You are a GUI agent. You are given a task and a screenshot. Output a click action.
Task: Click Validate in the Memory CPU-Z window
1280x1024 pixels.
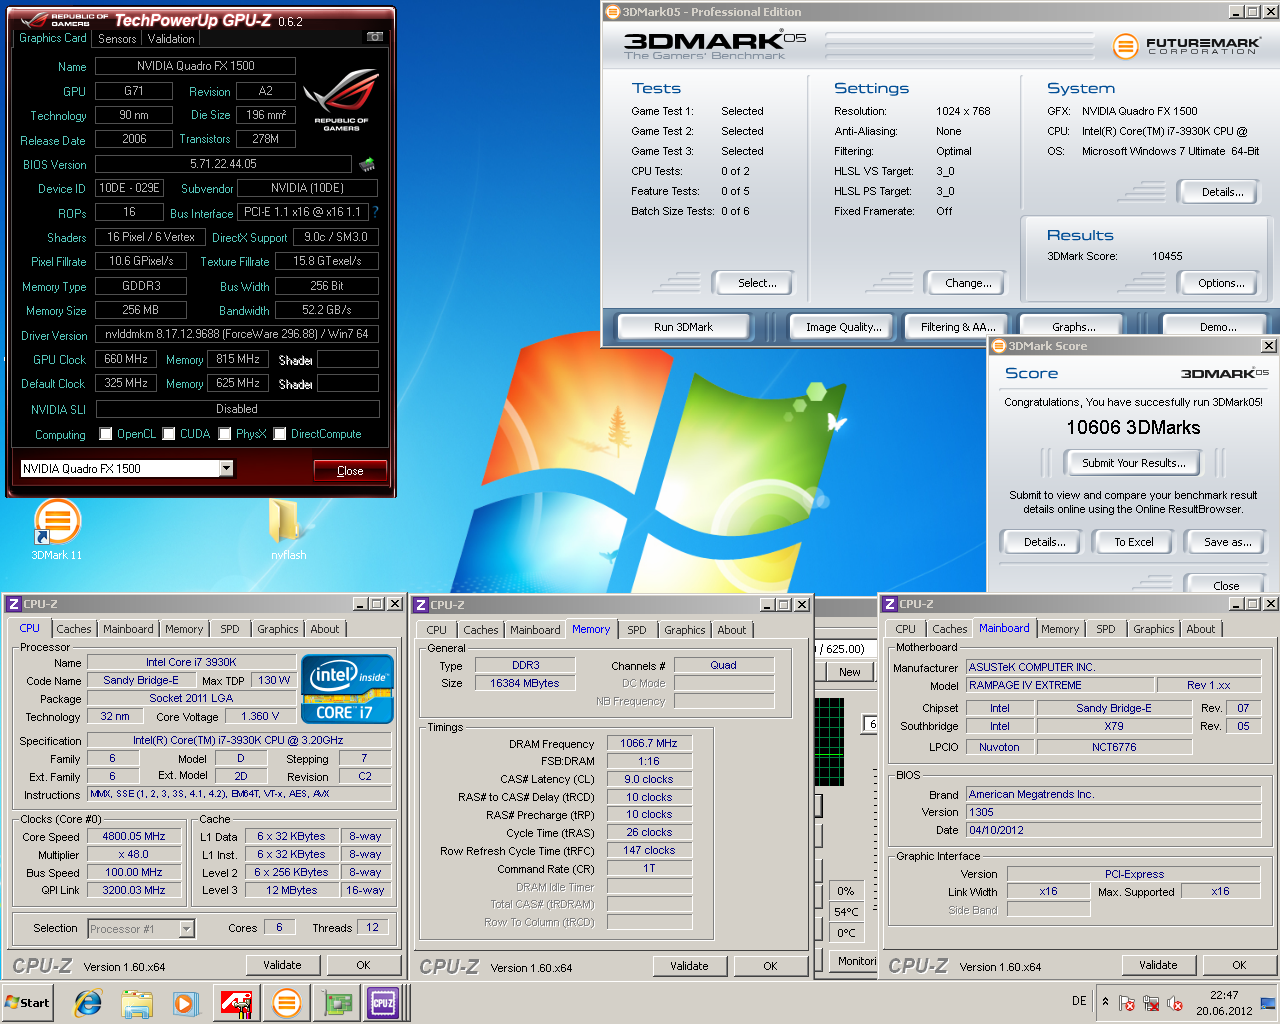click(689, 966)
